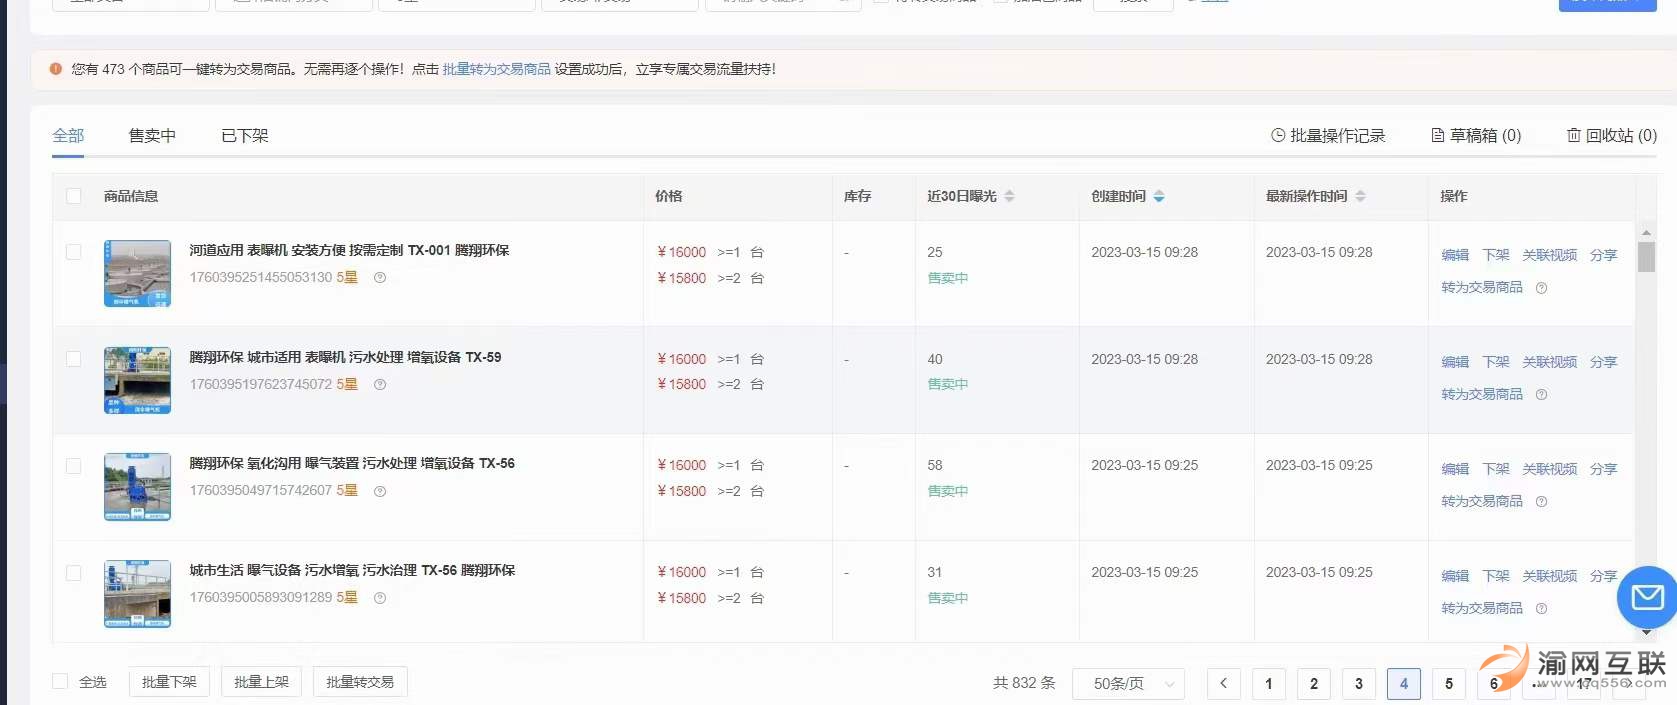
Task: Open the 草稿箱 drafts box
Action: pyautogui.click(x=1476, y=136)
